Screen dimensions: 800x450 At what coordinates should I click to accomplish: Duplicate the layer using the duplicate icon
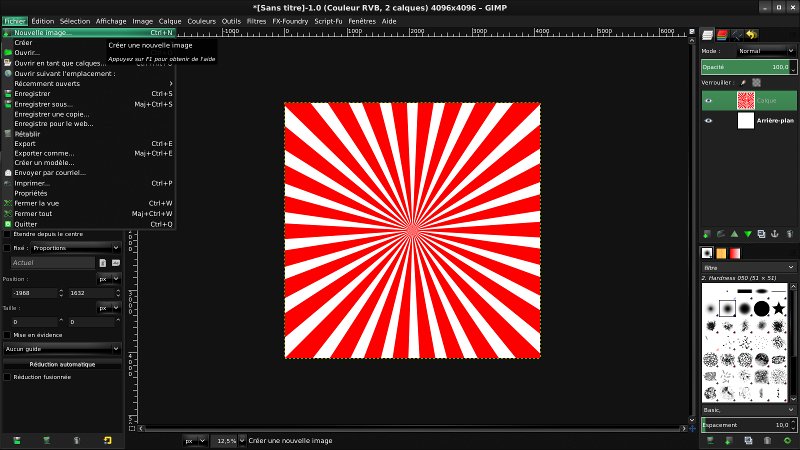click(x=761, y=234)
